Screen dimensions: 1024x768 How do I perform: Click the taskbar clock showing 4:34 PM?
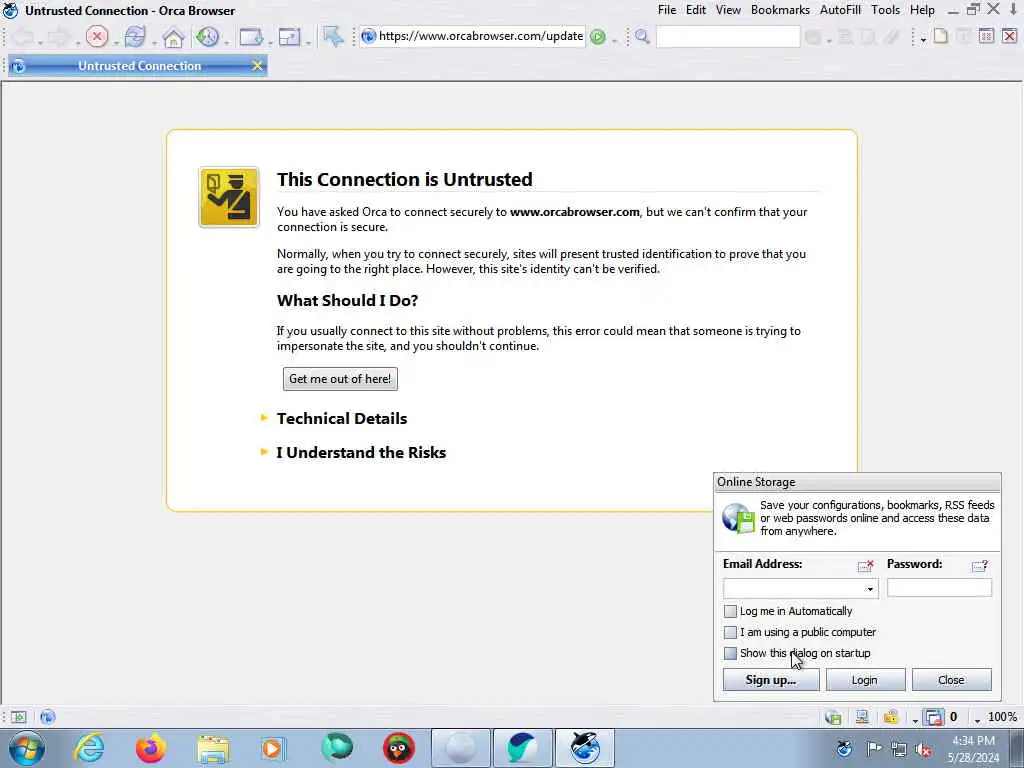(x=973, y=749)
